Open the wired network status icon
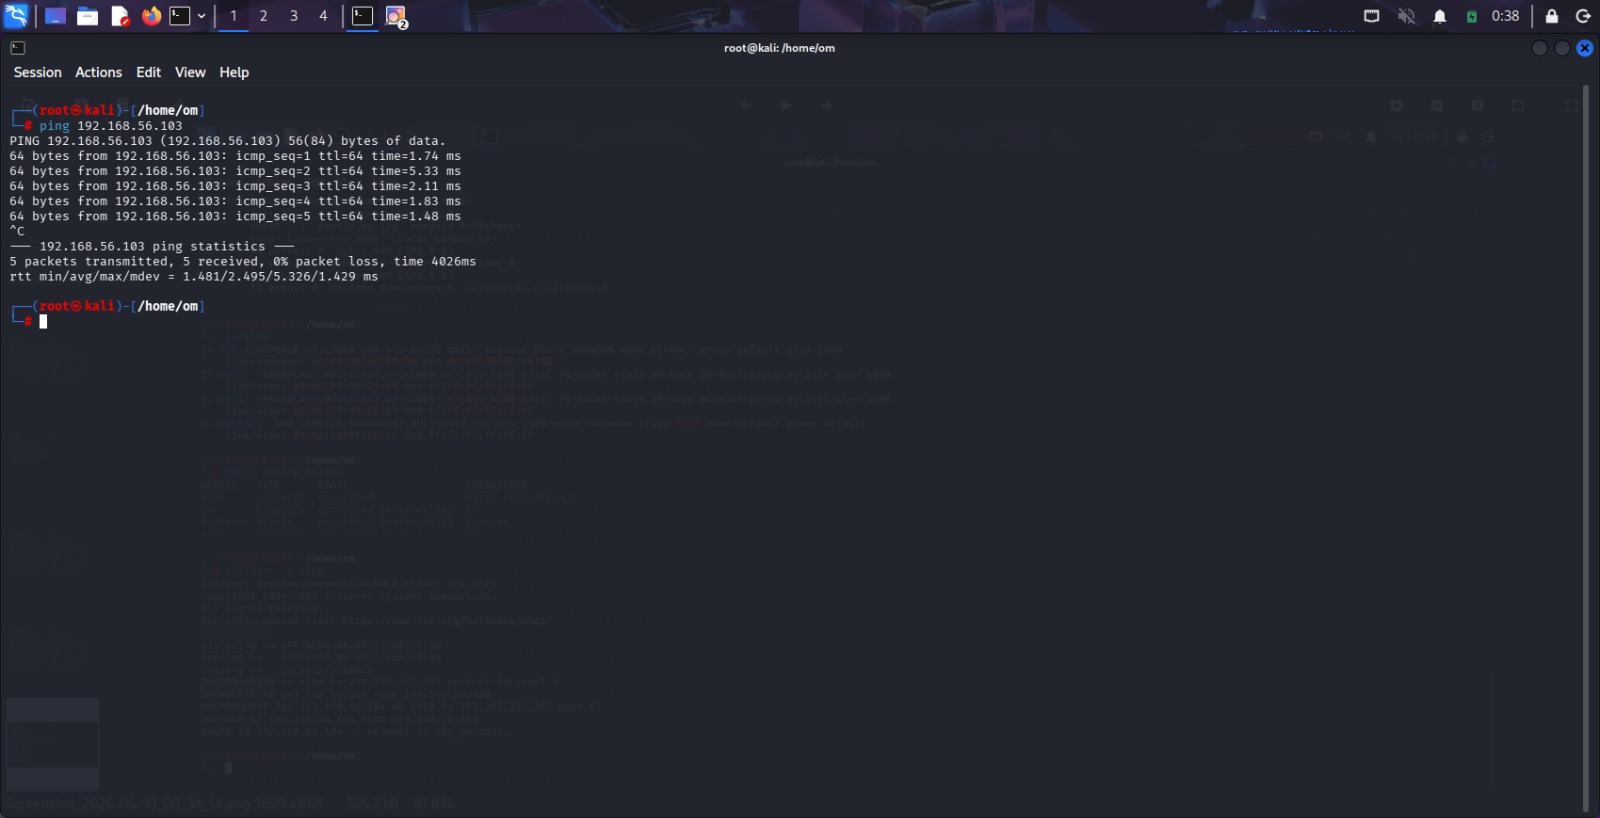1600x818 pixels. tap(1372, 16)
